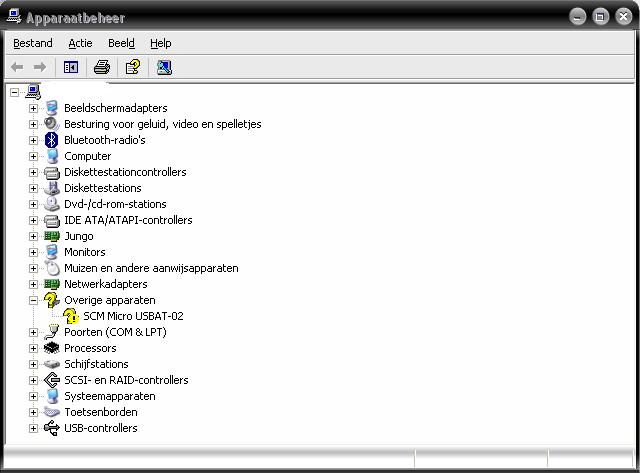
Task: Expand the Monitors node
Action: pos(33,252)
